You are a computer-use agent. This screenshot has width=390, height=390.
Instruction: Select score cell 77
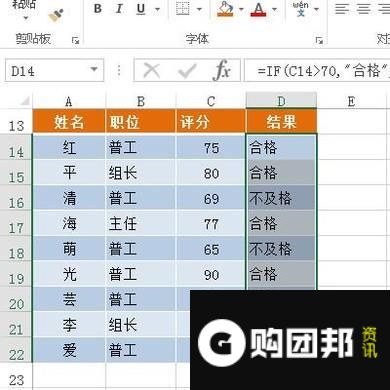211,223
